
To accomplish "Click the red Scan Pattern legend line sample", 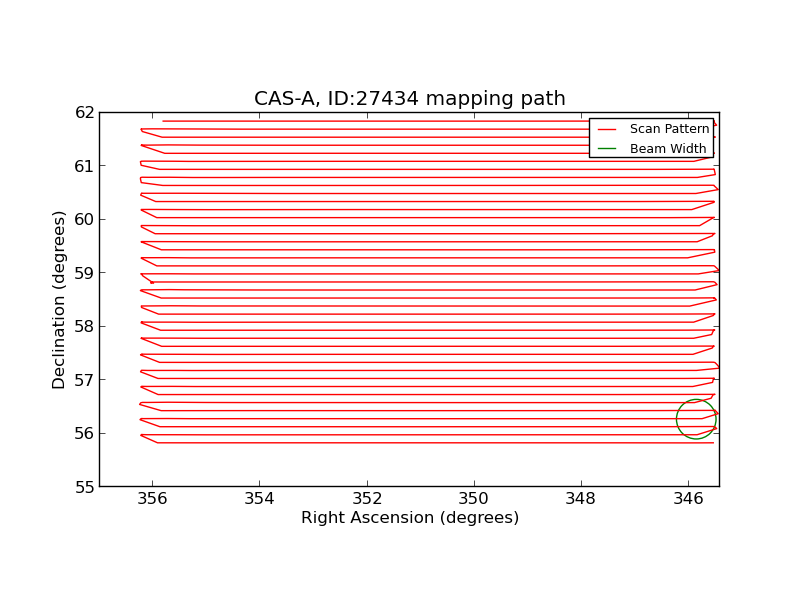I will 607,130.
